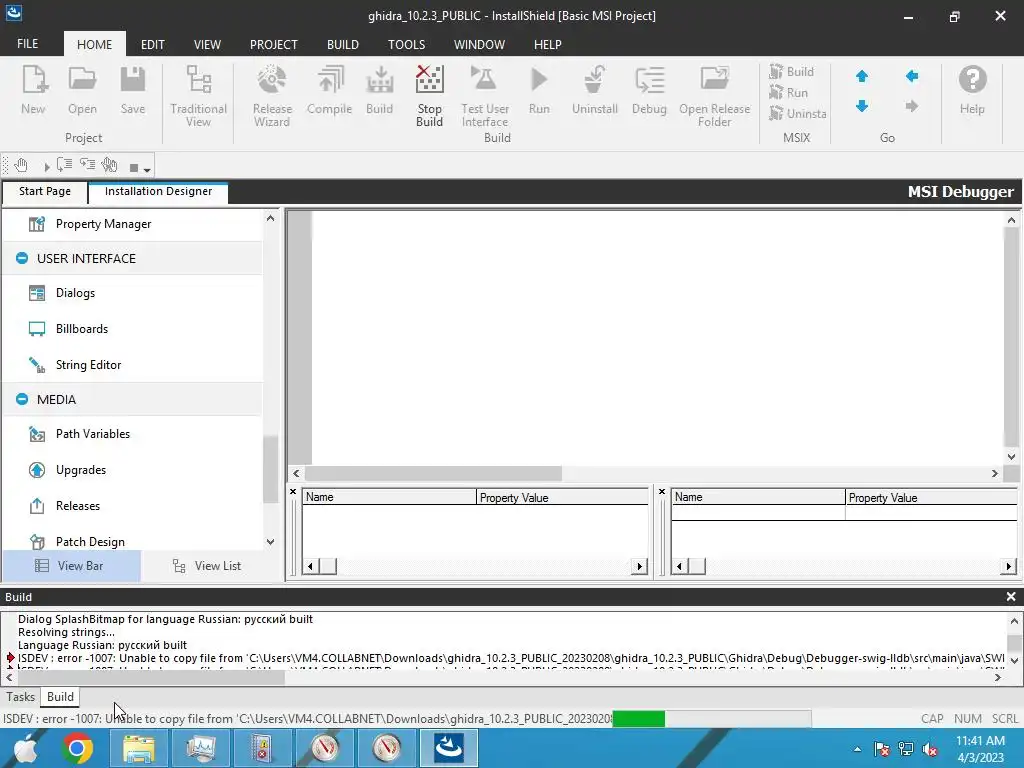Viewport: 1024px width, 768px height.
Task: Open the TOOLS ribbon tab
Action: tap(406, 44)
